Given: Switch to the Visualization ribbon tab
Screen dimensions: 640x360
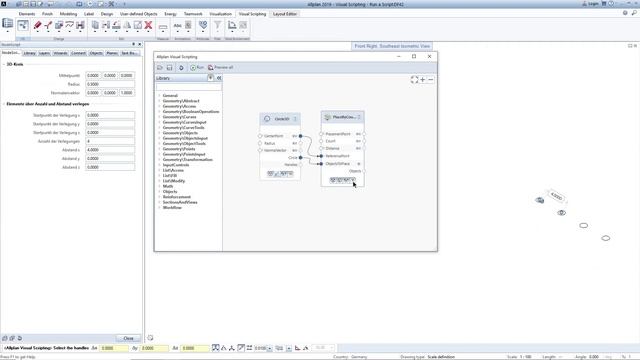Looking at the screenshot, I should point(220,14).
